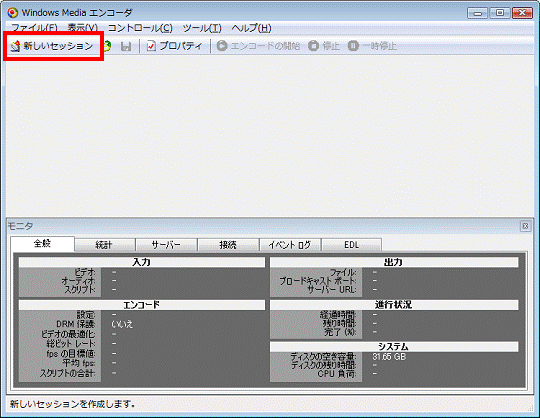This screenshot has height=418, width=540.
Task: Click the ビデオの最適化 label
Action: click(68, 334)
